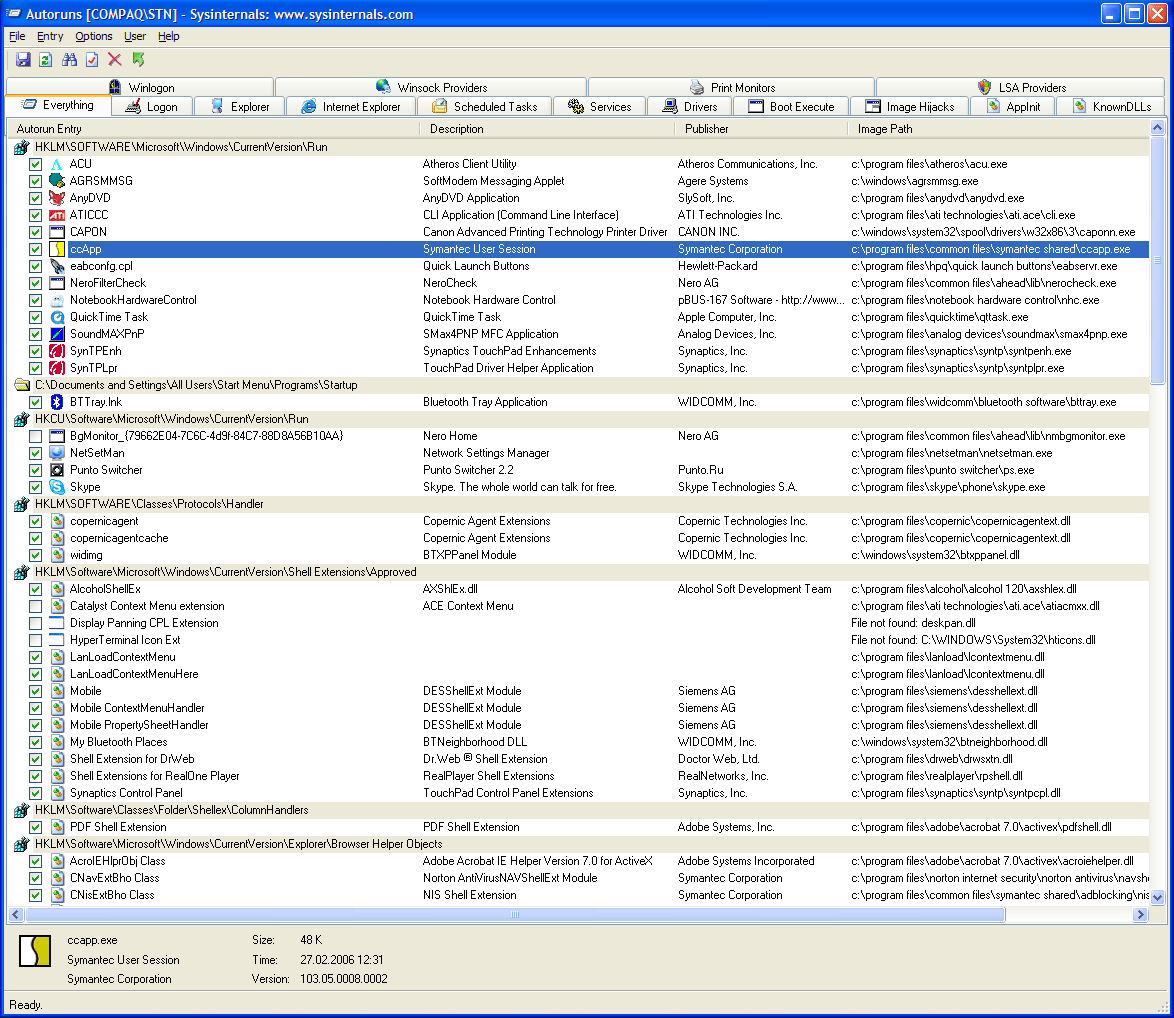This screenshot has height=1018, width=1174.
Task: Toggle the Skype autorun checkbox
Action: [35, 487]
